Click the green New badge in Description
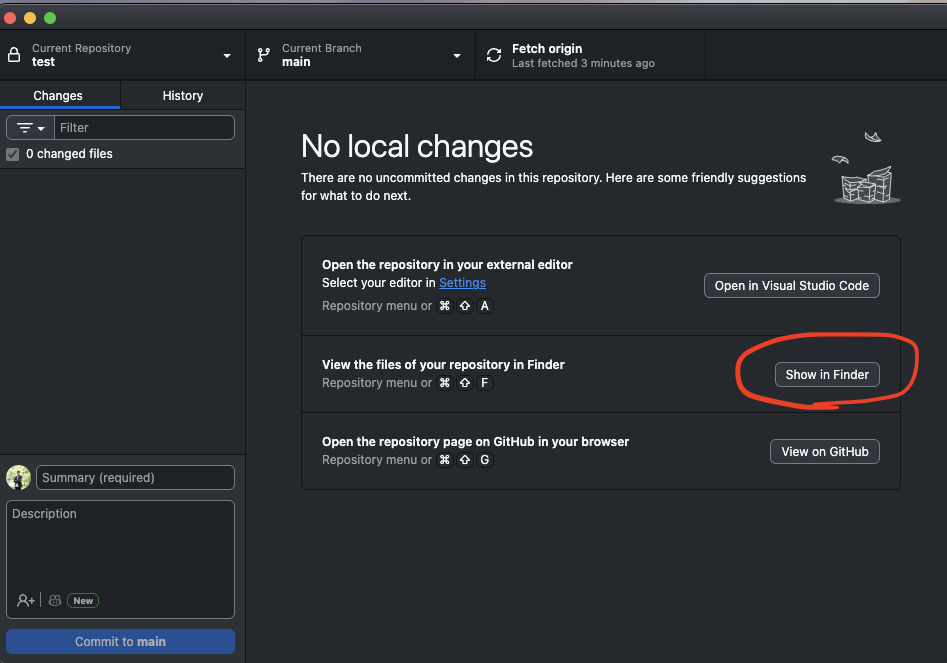Image resolution: width=947 pixels, height=663 pixels. 83,601
